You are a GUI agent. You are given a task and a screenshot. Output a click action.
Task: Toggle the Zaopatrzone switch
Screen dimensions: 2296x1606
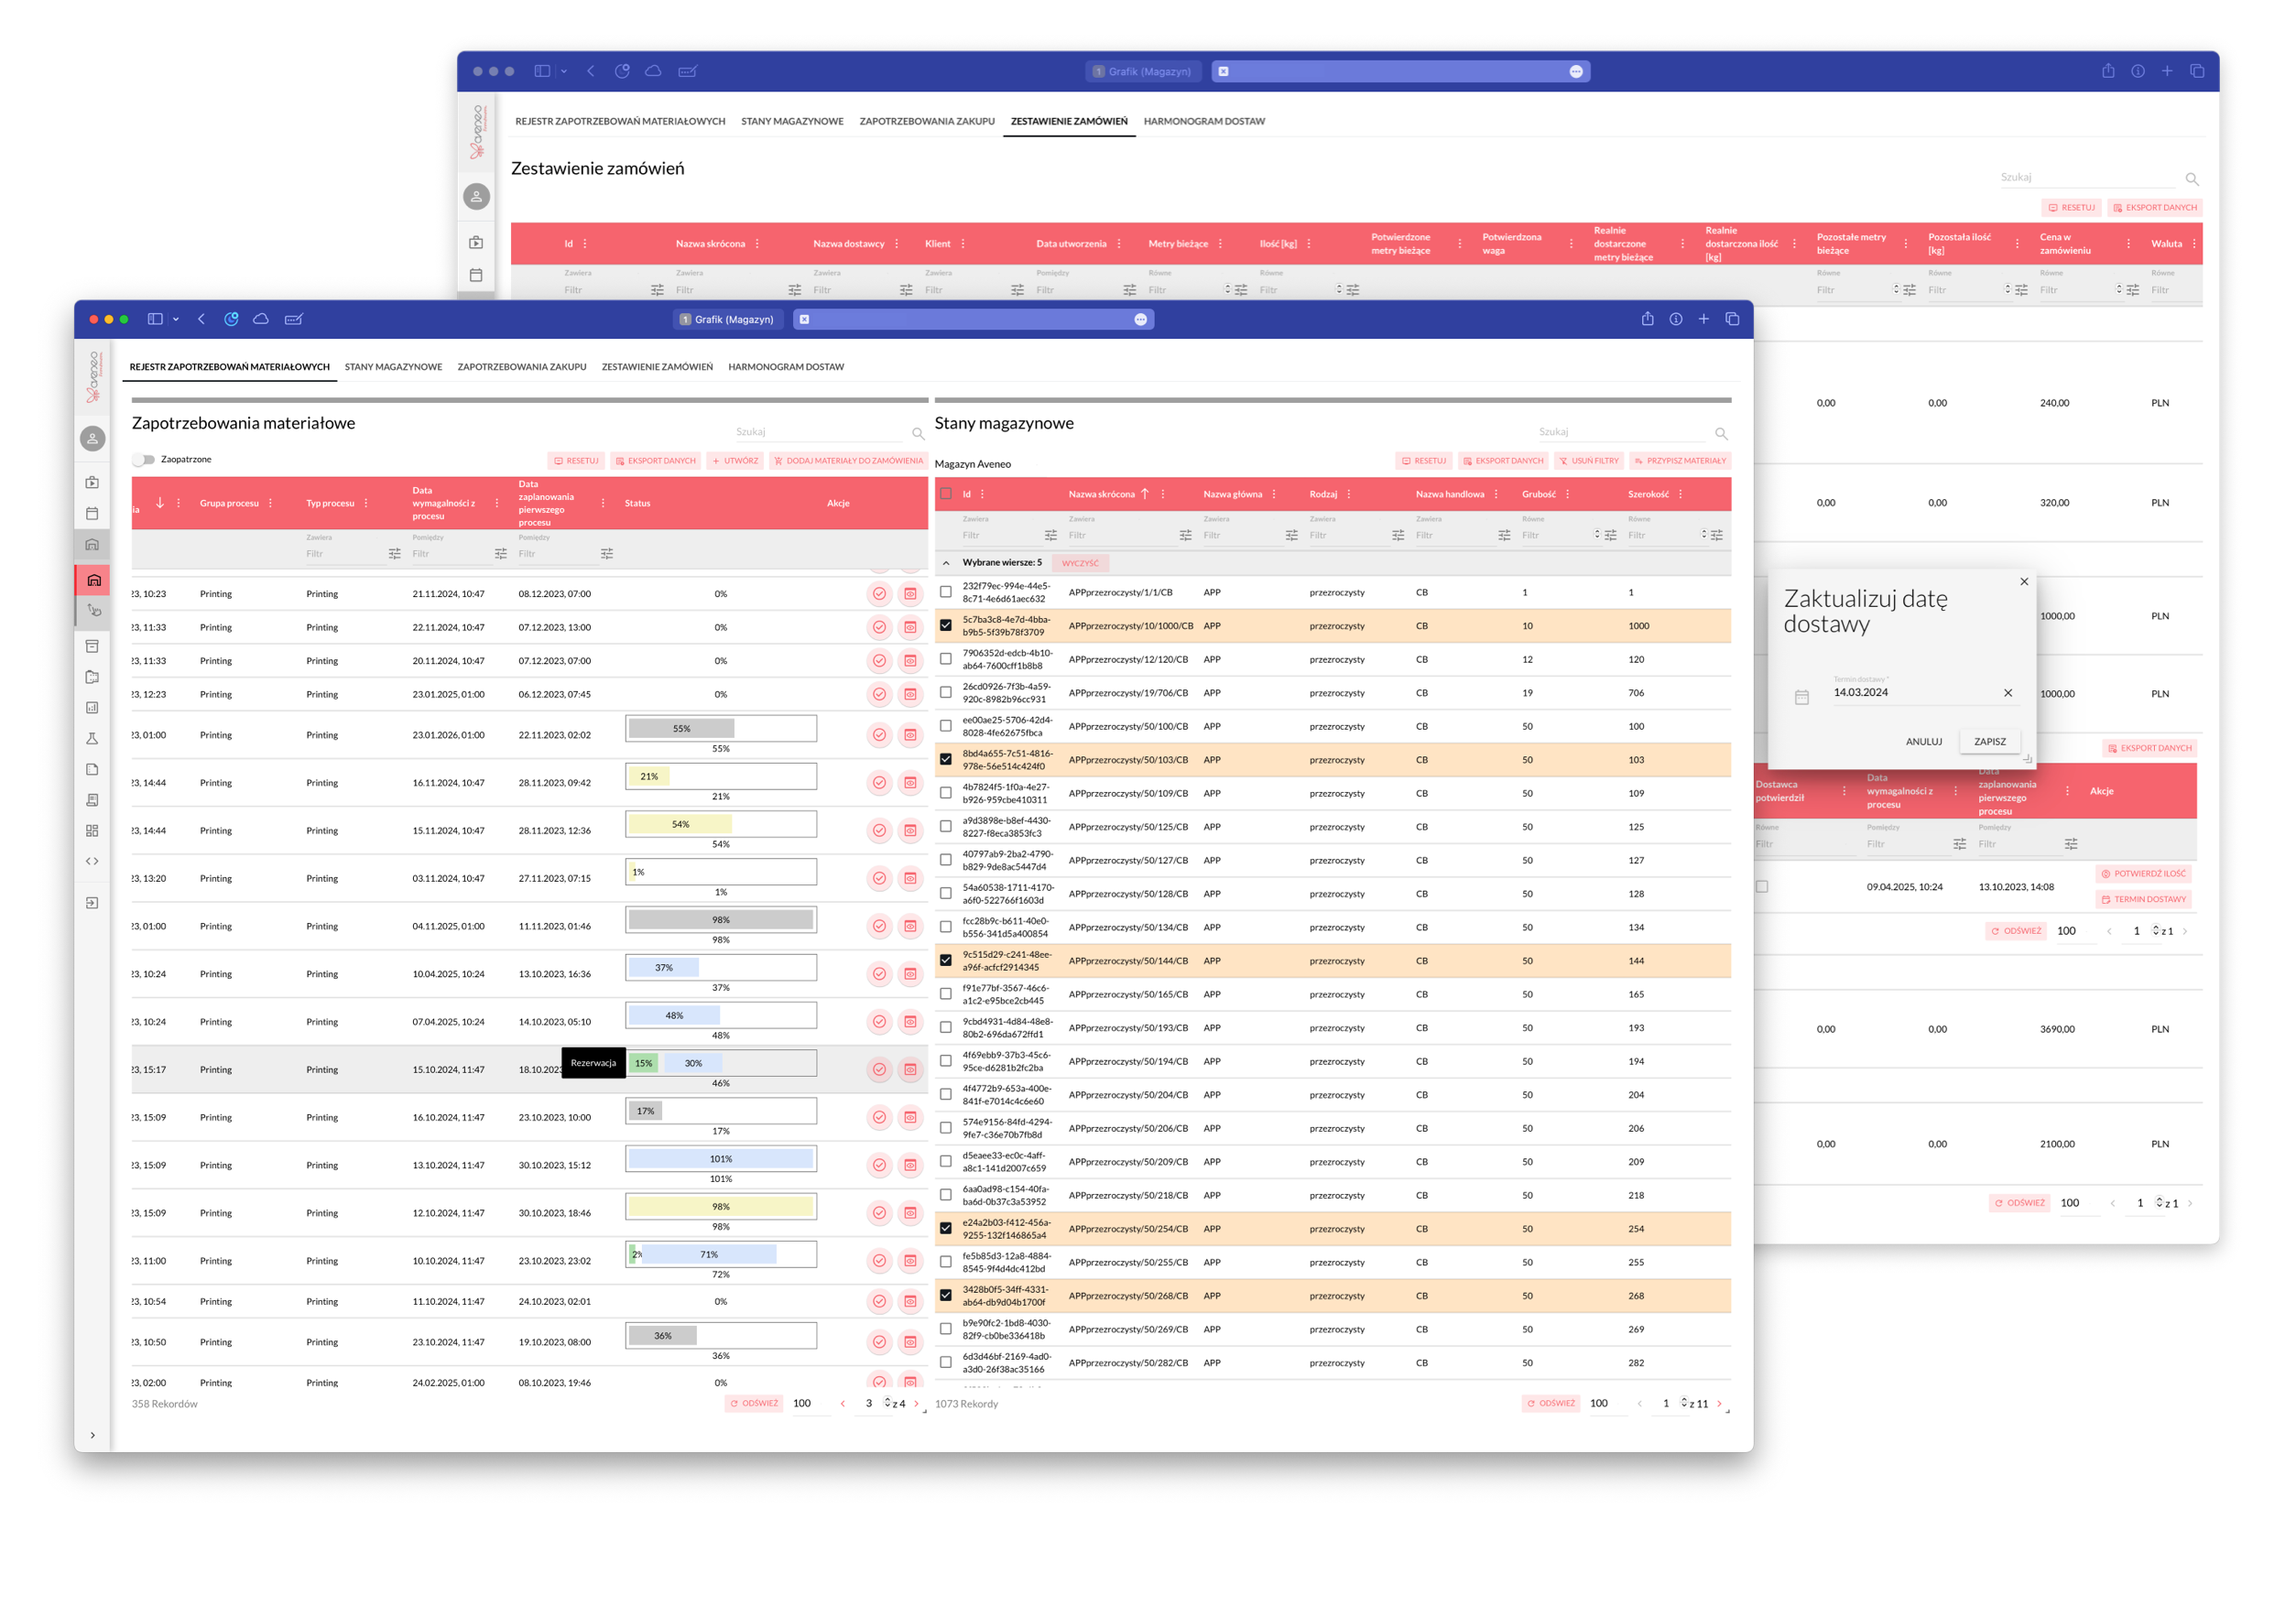145,460
